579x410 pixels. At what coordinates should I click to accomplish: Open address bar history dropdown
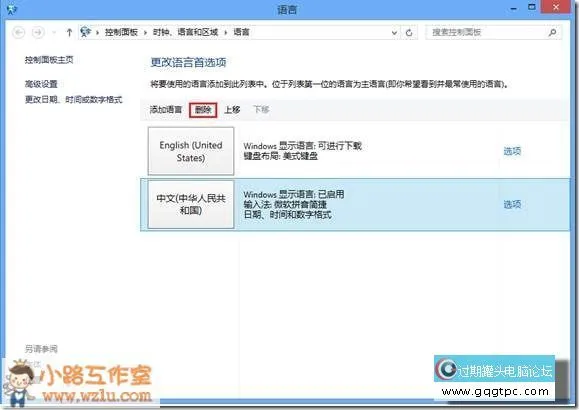click(394, 33)
